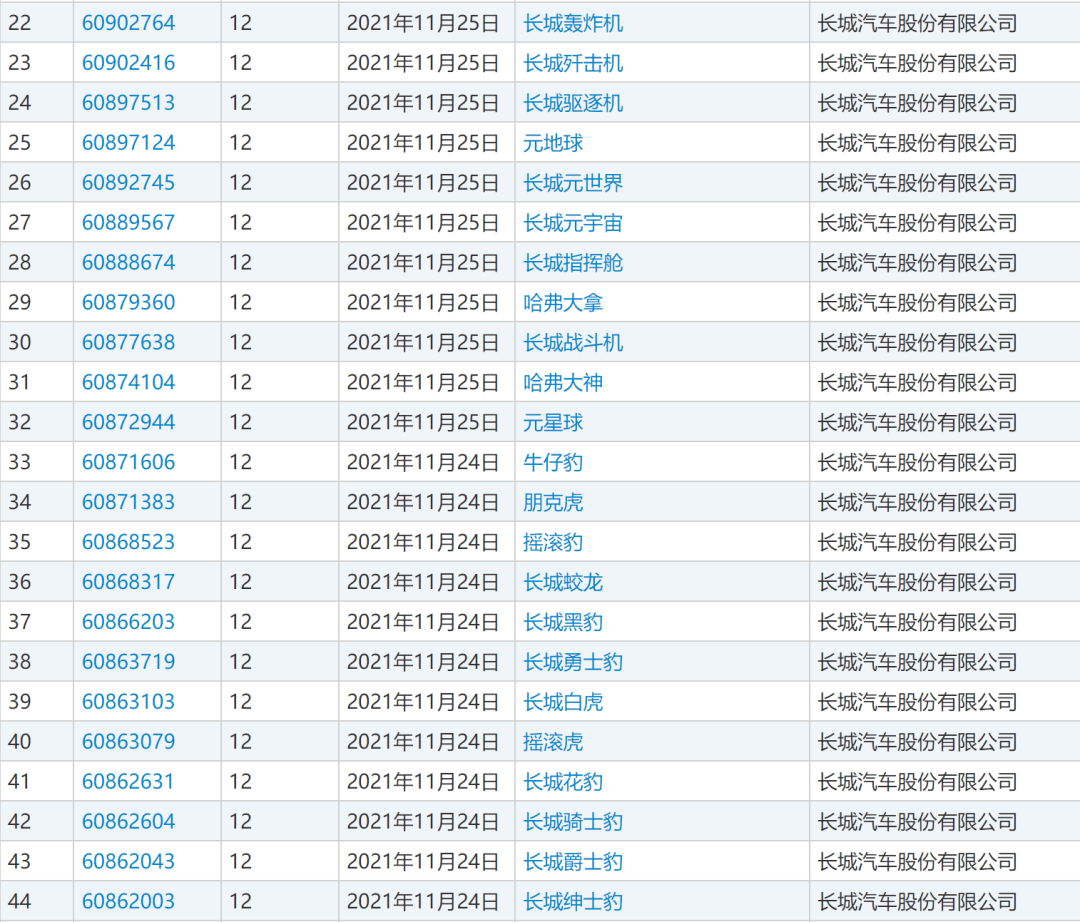The image size is (1080, 922).
Task: Click application number 60889567
Action: point(128,222)
